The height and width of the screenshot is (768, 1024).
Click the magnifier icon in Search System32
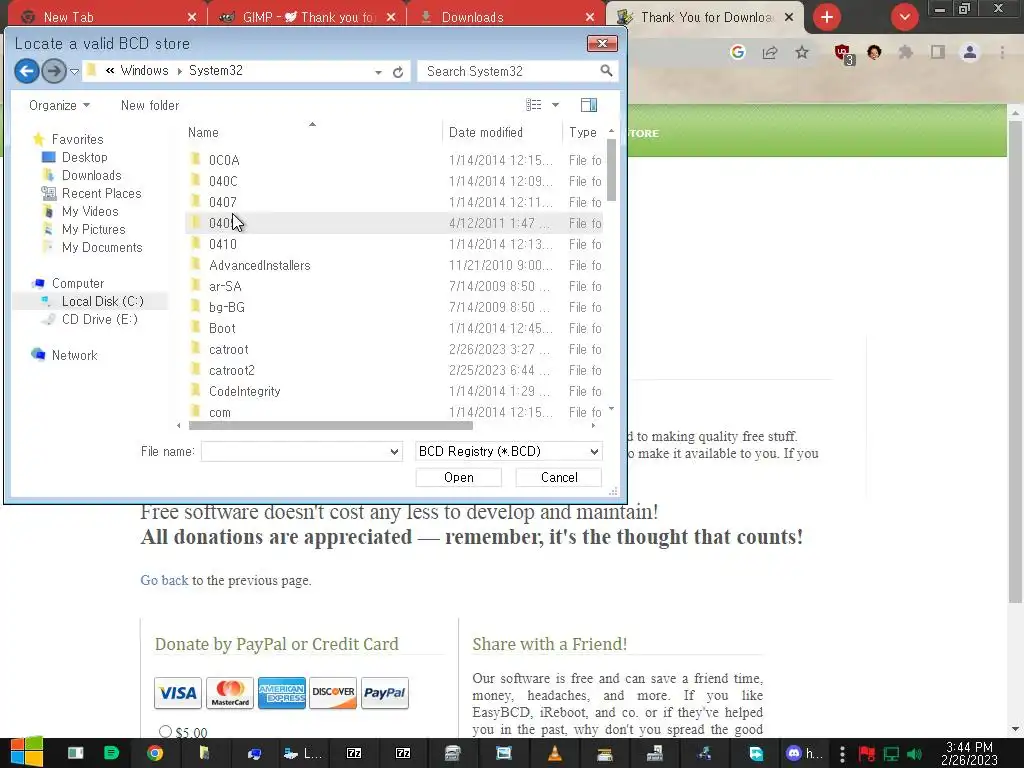606,71
